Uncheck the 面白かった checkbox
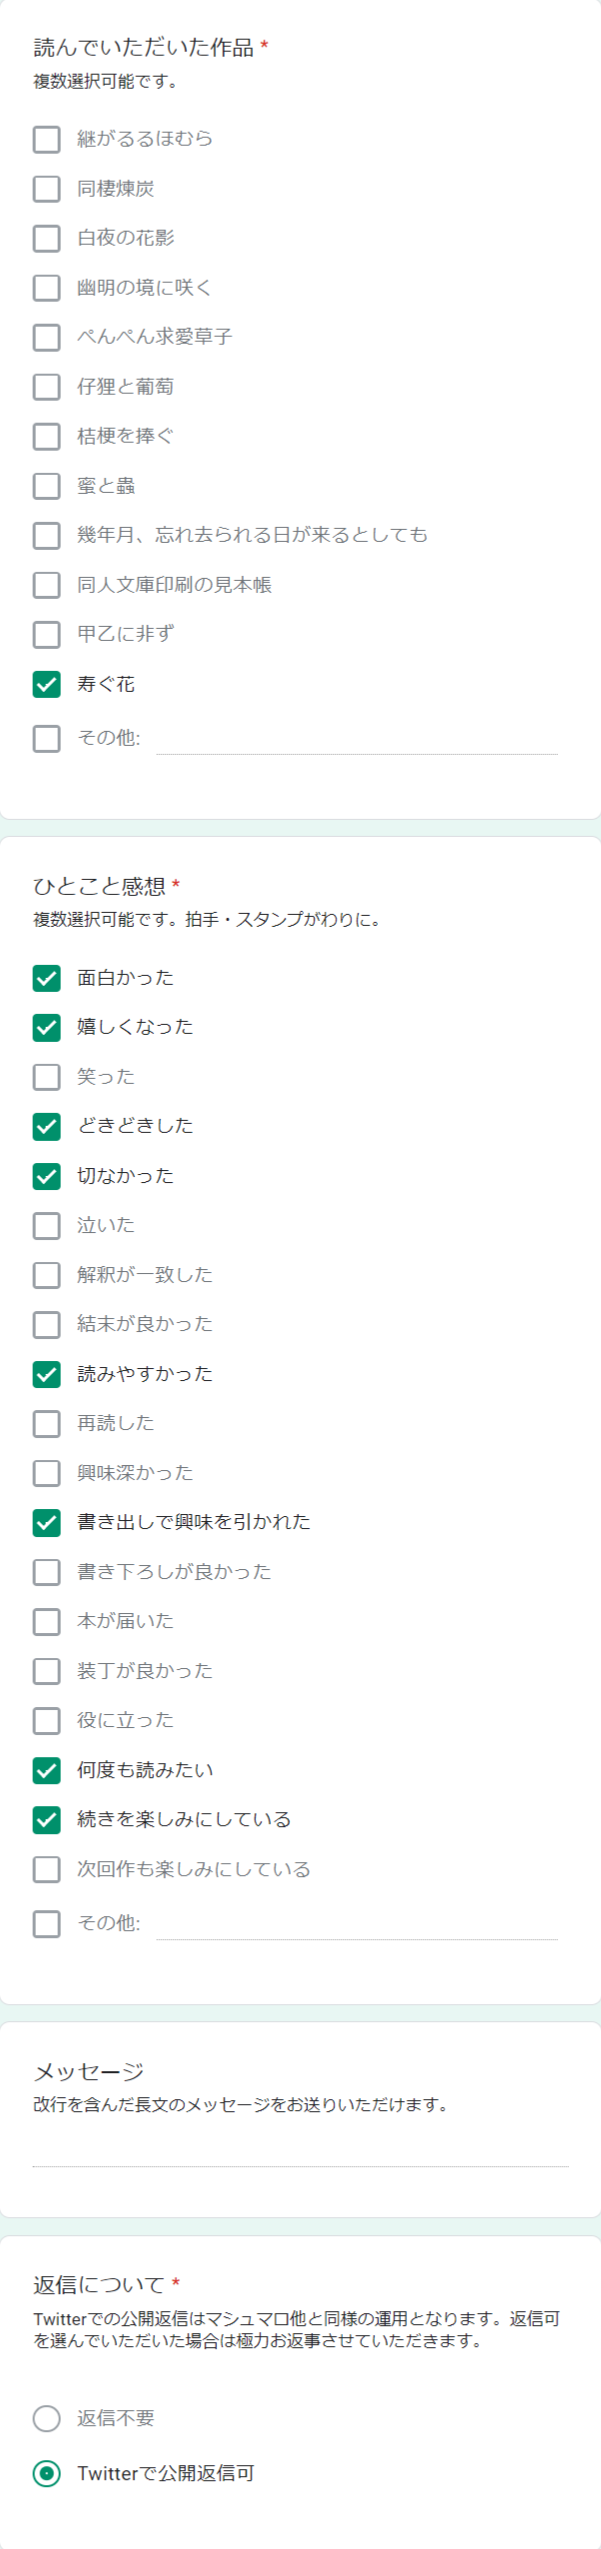The height and width of the screenshot is (2549, 601). 47,978
